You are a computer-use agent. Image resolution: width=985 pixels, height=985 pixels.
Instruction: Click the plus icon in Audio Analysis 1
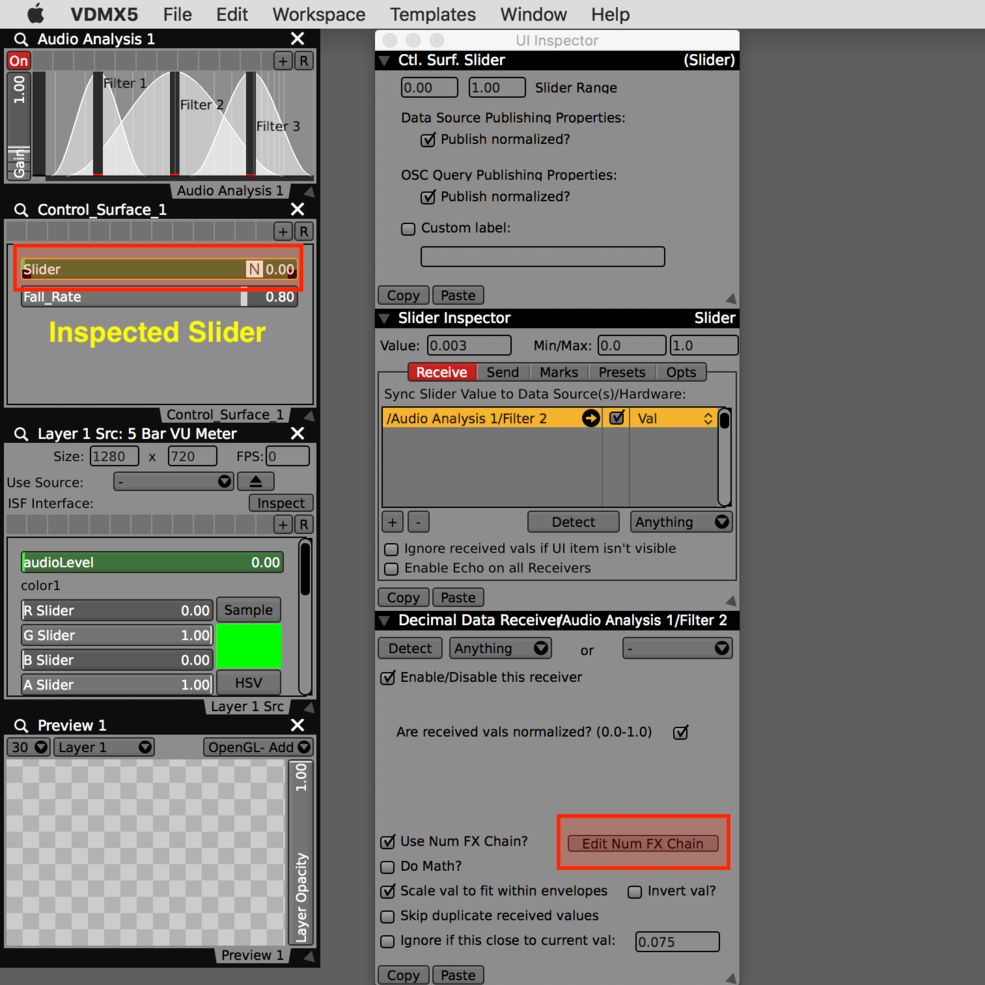(x=283, y=61)
